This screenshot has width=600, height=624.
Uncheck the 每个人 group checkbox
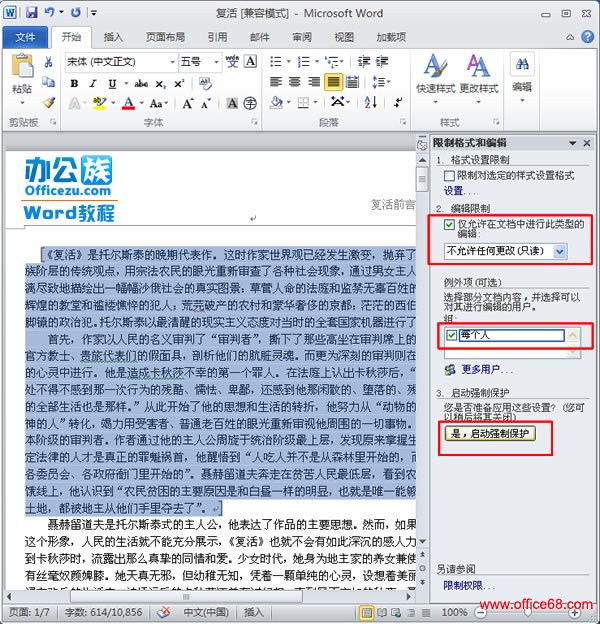click(453, 335)
